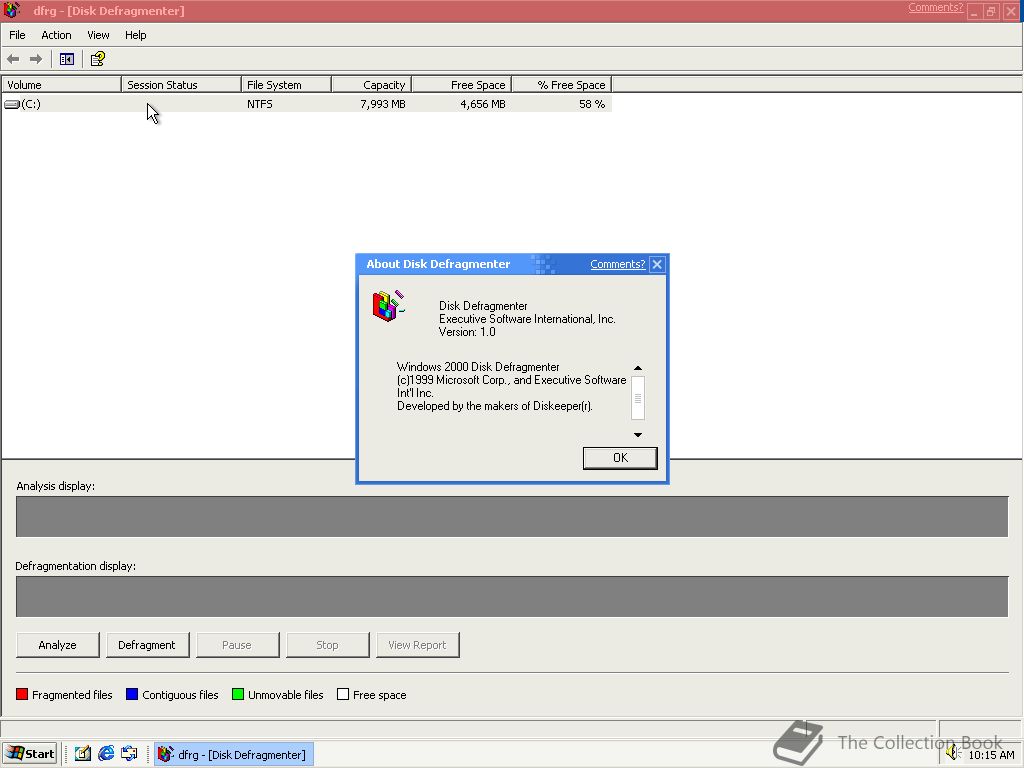
Task: Open the View menu
Action: pyautogui.click(x=98, y=35)
